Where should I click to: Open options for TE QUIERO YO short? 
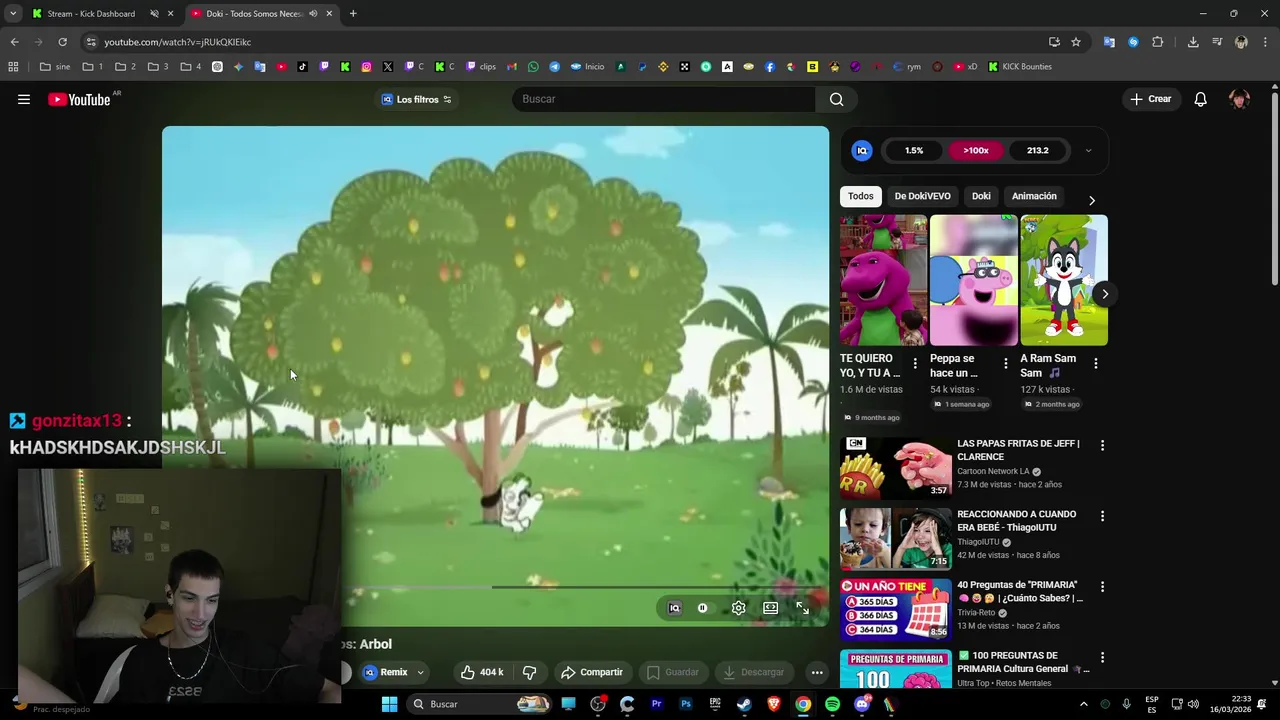coord(914,363)
